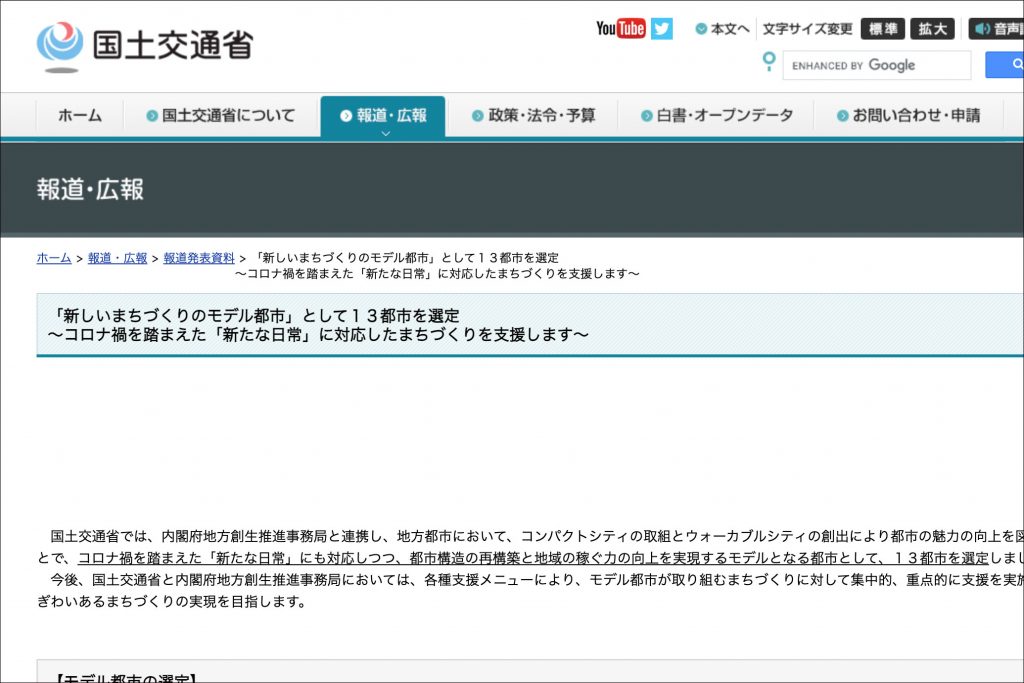Open the 国土交通省について menu
Screen dimensions: 1024x683
click(x=221, y=115)
